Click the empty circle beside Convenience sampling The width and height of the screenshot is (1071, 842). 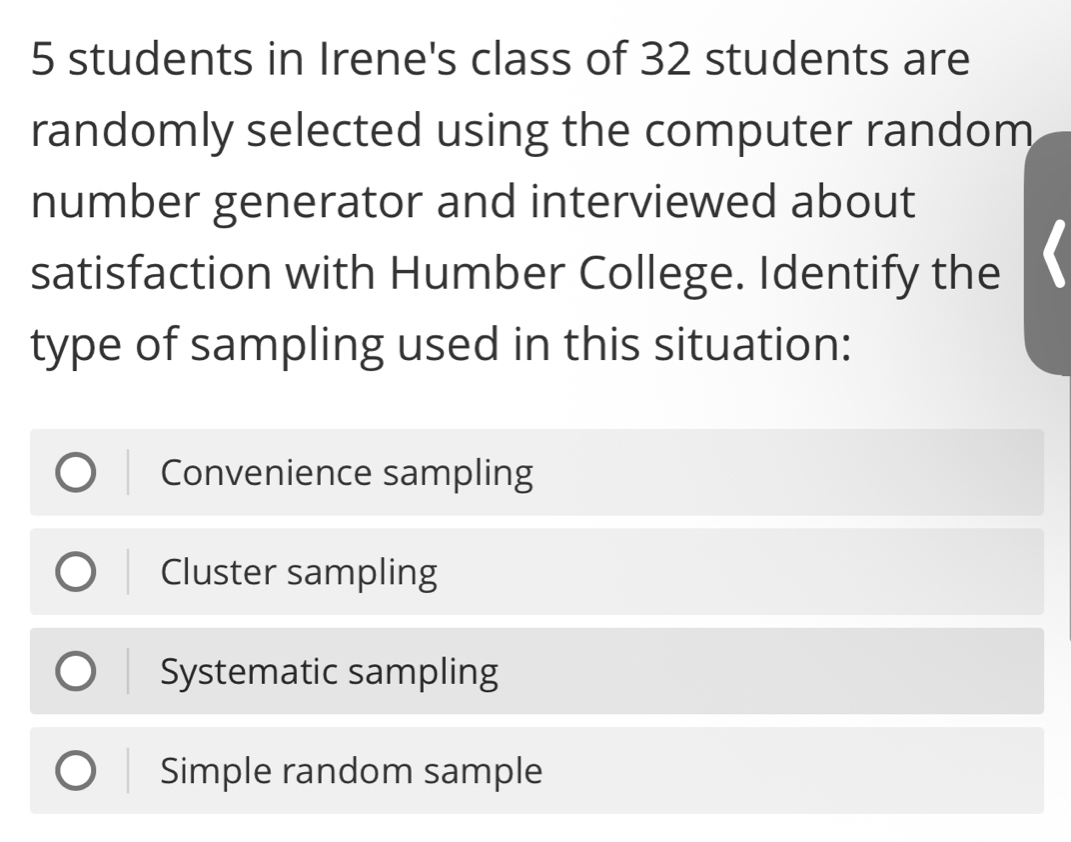click(x=75, y=472)
